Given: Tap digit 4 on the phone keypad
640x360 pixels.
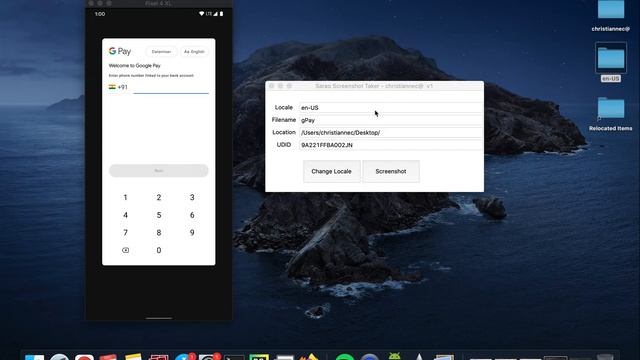Looking at the screenshot, I should pos(125,215).
